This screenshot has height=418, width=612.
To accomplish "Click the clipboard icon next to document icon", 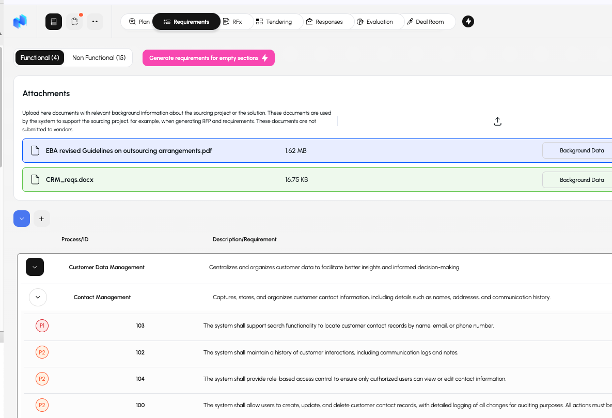I will tap(74, 21).
